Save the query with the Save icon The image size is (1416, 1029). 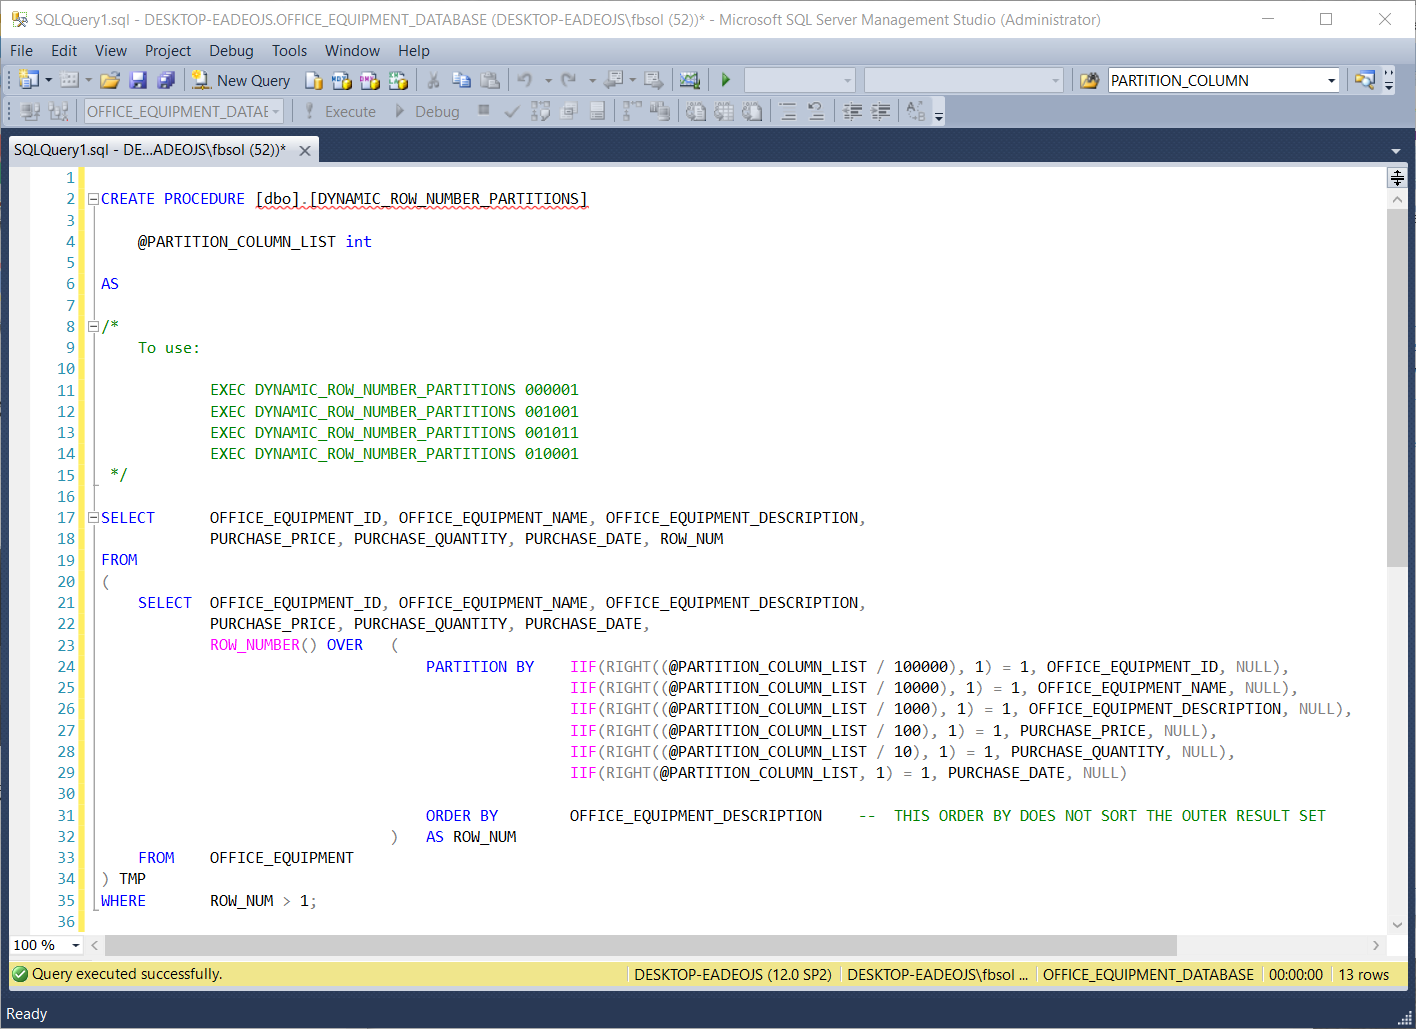[x=138, y=81]
